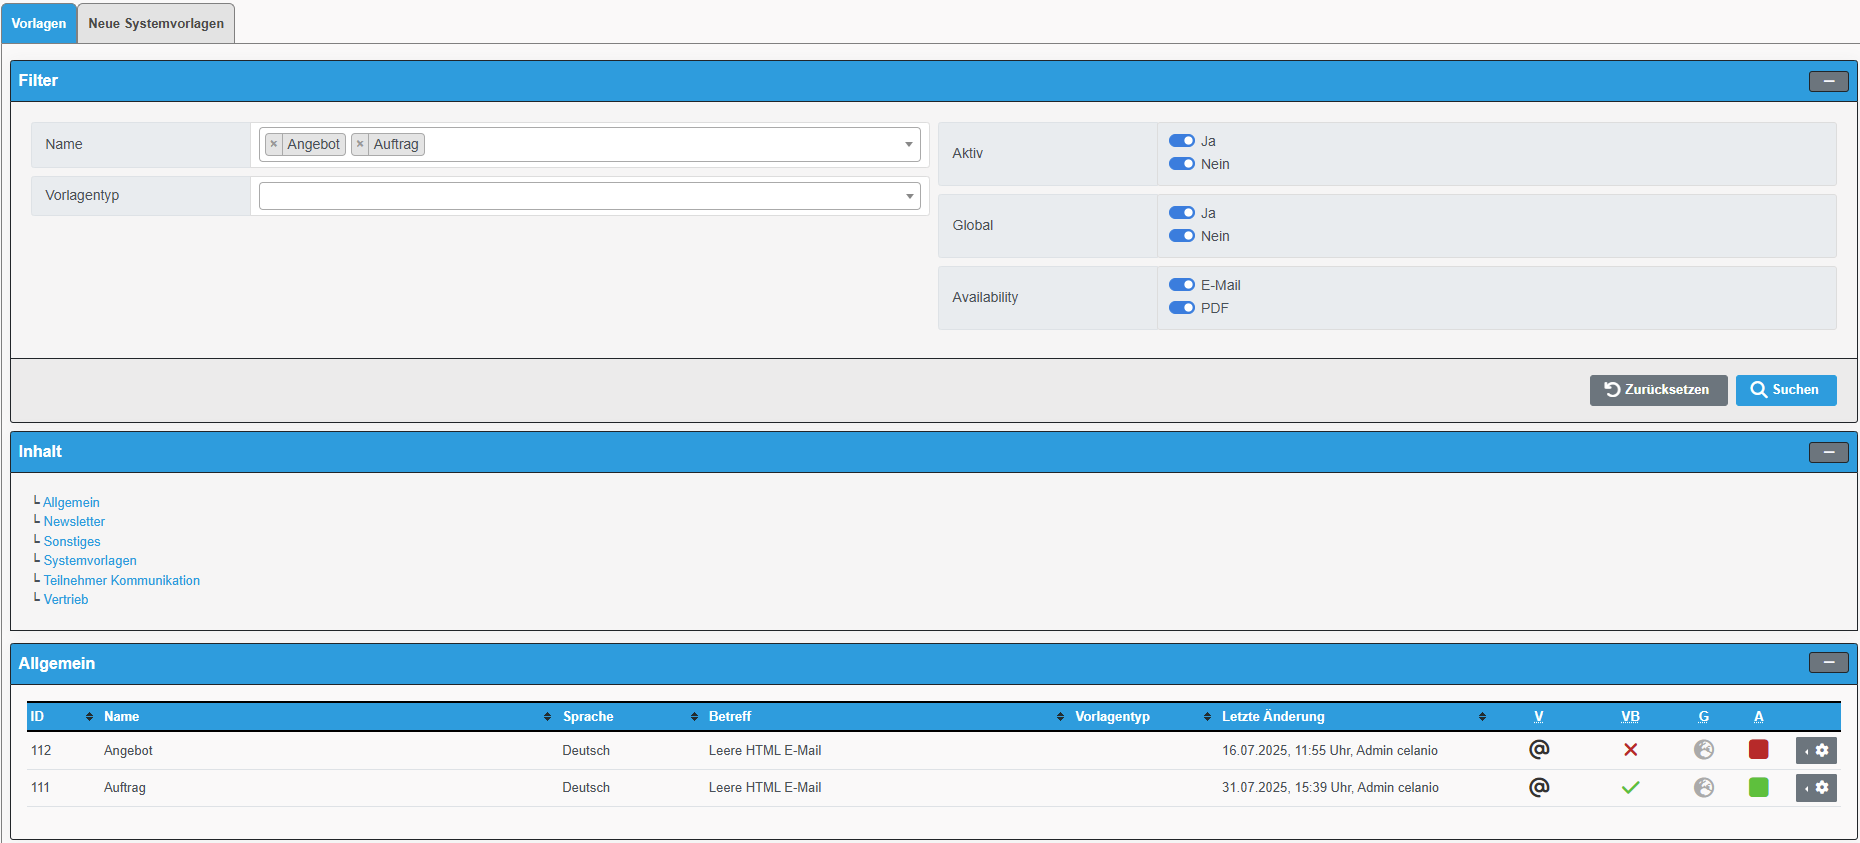This screenshot has height=843, width=1860.
Task: Click the globe icon in Angebot row
Action: tap(1704, 750)
